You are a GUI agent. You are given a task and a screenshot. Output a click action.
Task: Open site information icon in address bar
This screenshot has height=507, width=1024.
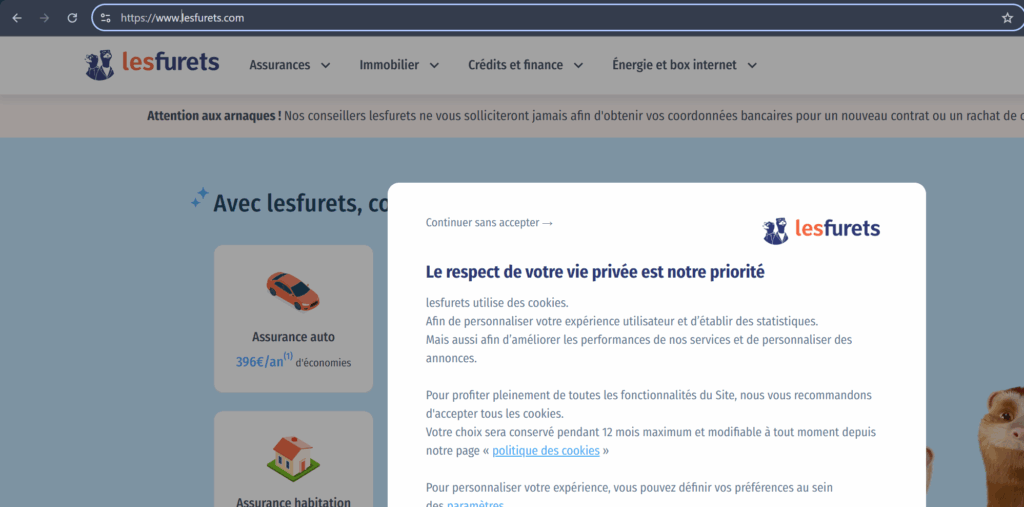[x=106, y=18]
